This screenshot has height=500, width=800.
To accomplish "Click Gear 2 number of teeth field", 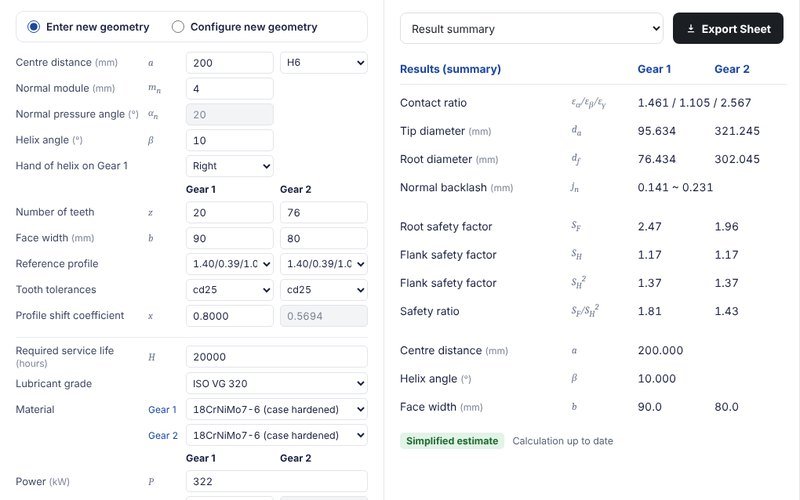I will point(323,212).
